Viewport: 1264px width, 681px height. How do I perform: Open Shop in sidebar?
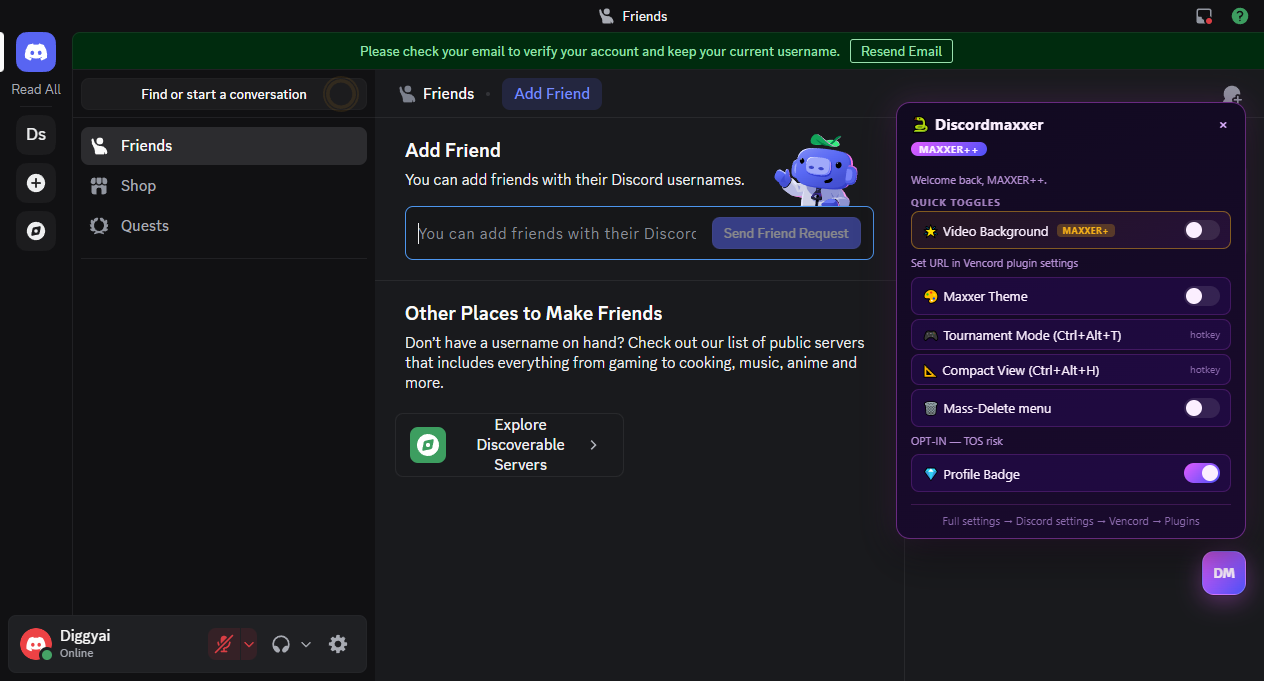pos(224,186)
